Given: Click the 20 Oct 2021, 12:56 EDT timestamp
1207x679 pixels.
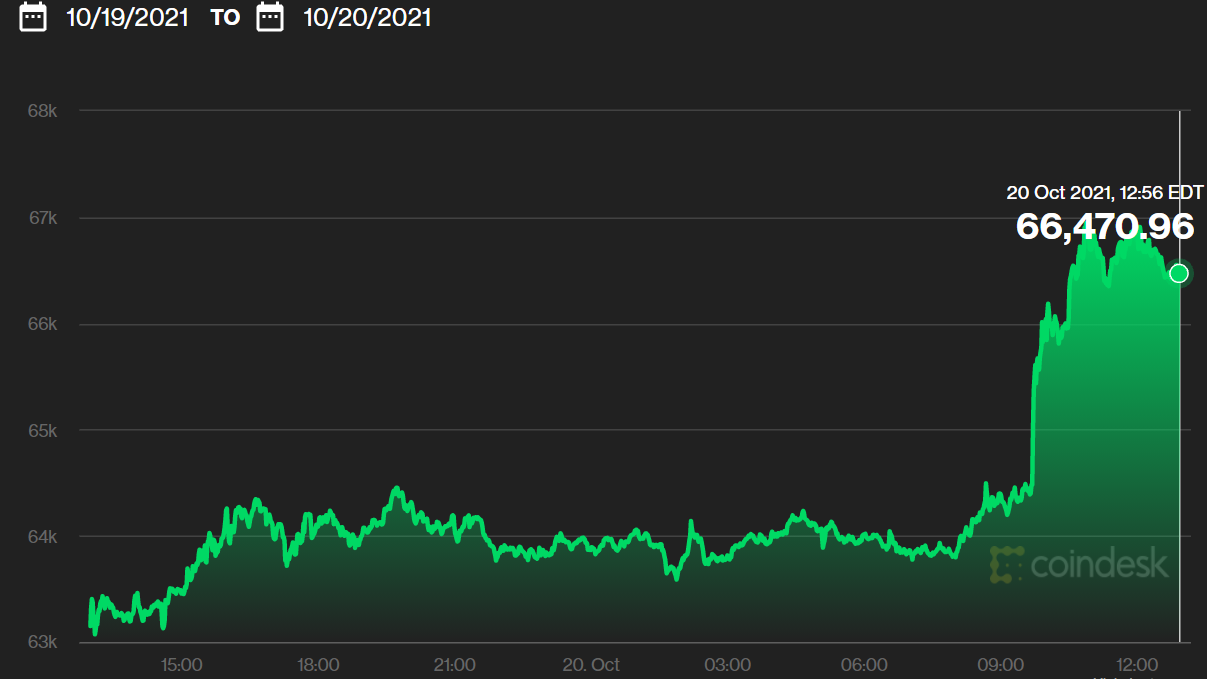Looking at the screenshot, I should click(1104, 192).
